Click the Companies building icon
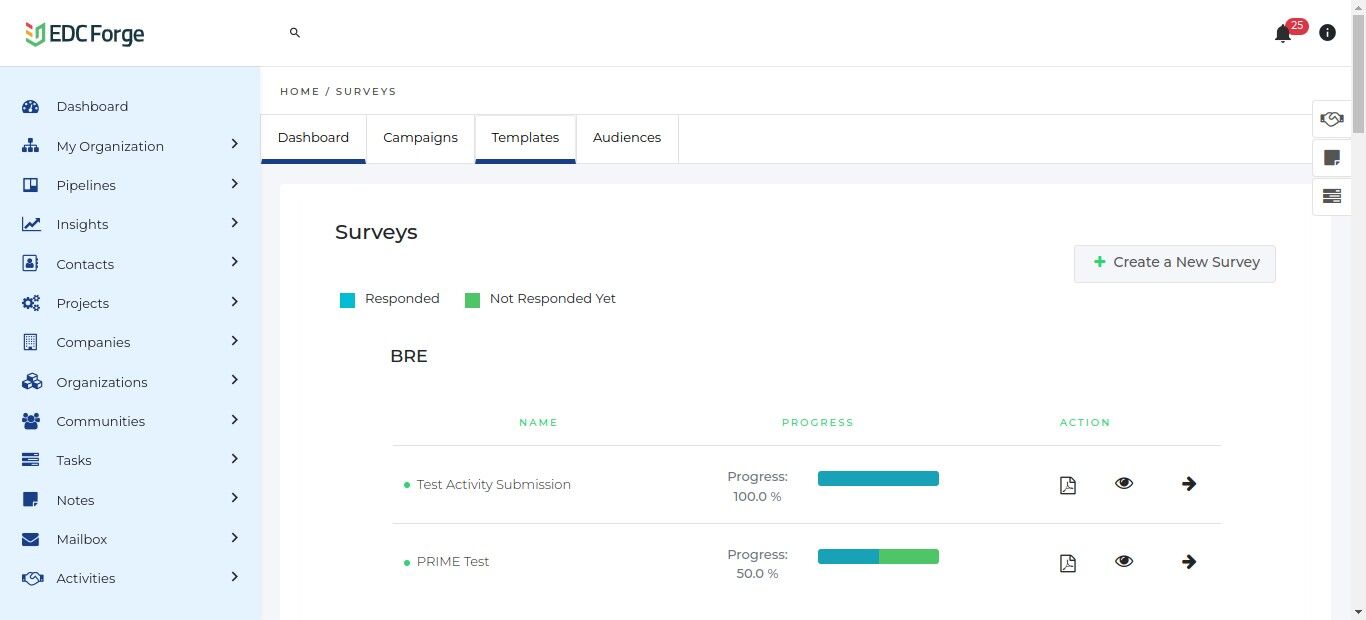The height and width of the screenshot is (620, 1366). click(x=30, y=342)
